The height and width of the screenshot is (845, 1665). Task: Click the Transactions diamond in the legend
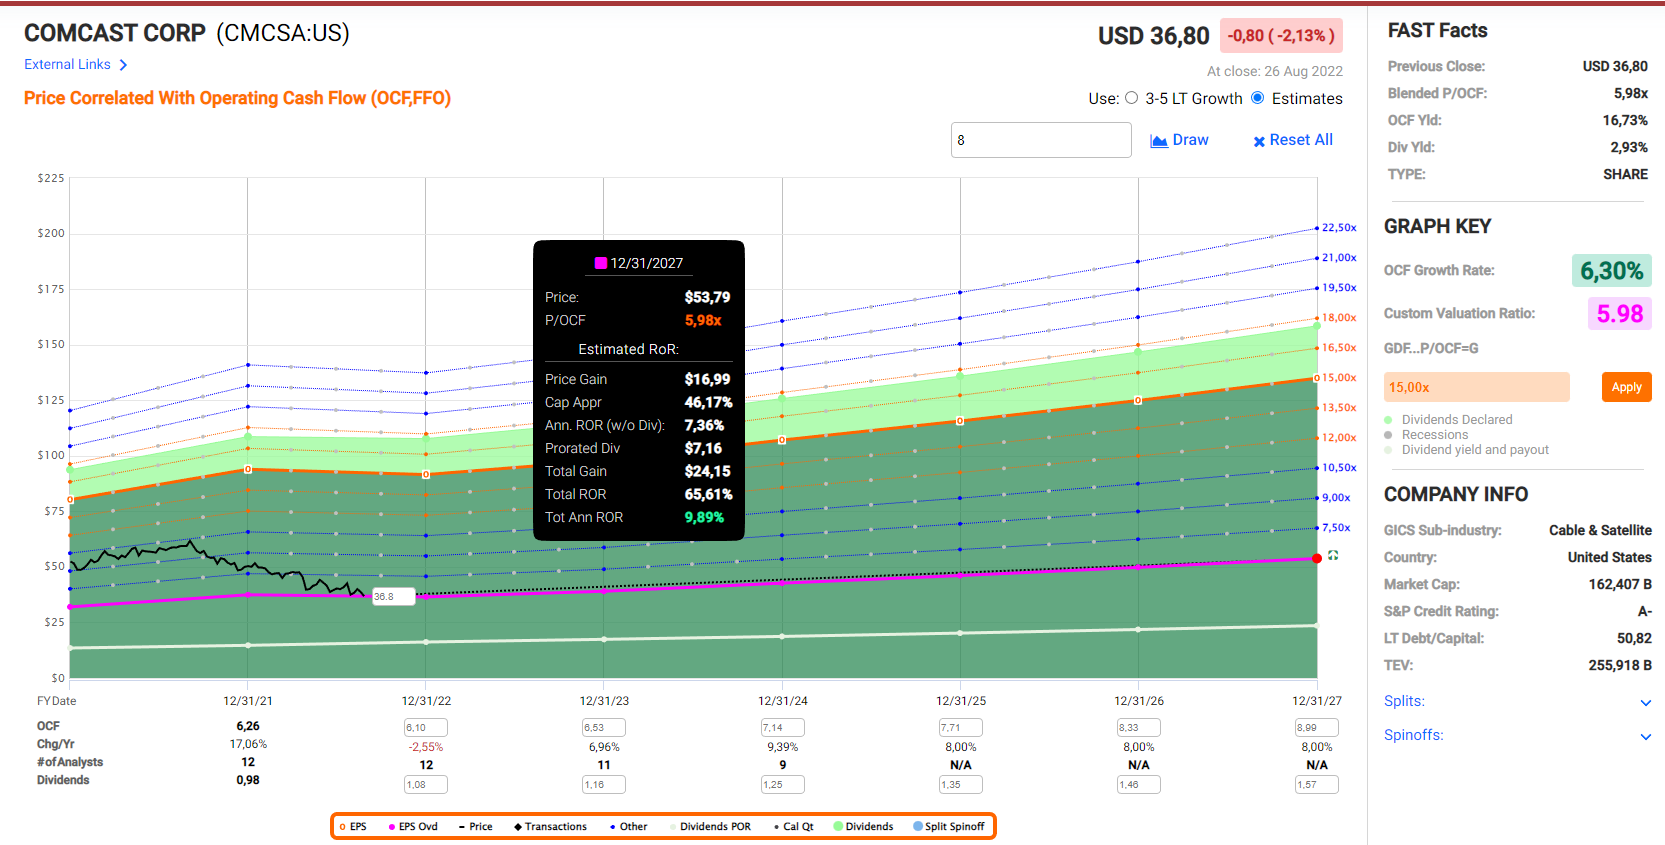[x=518, y=827]
